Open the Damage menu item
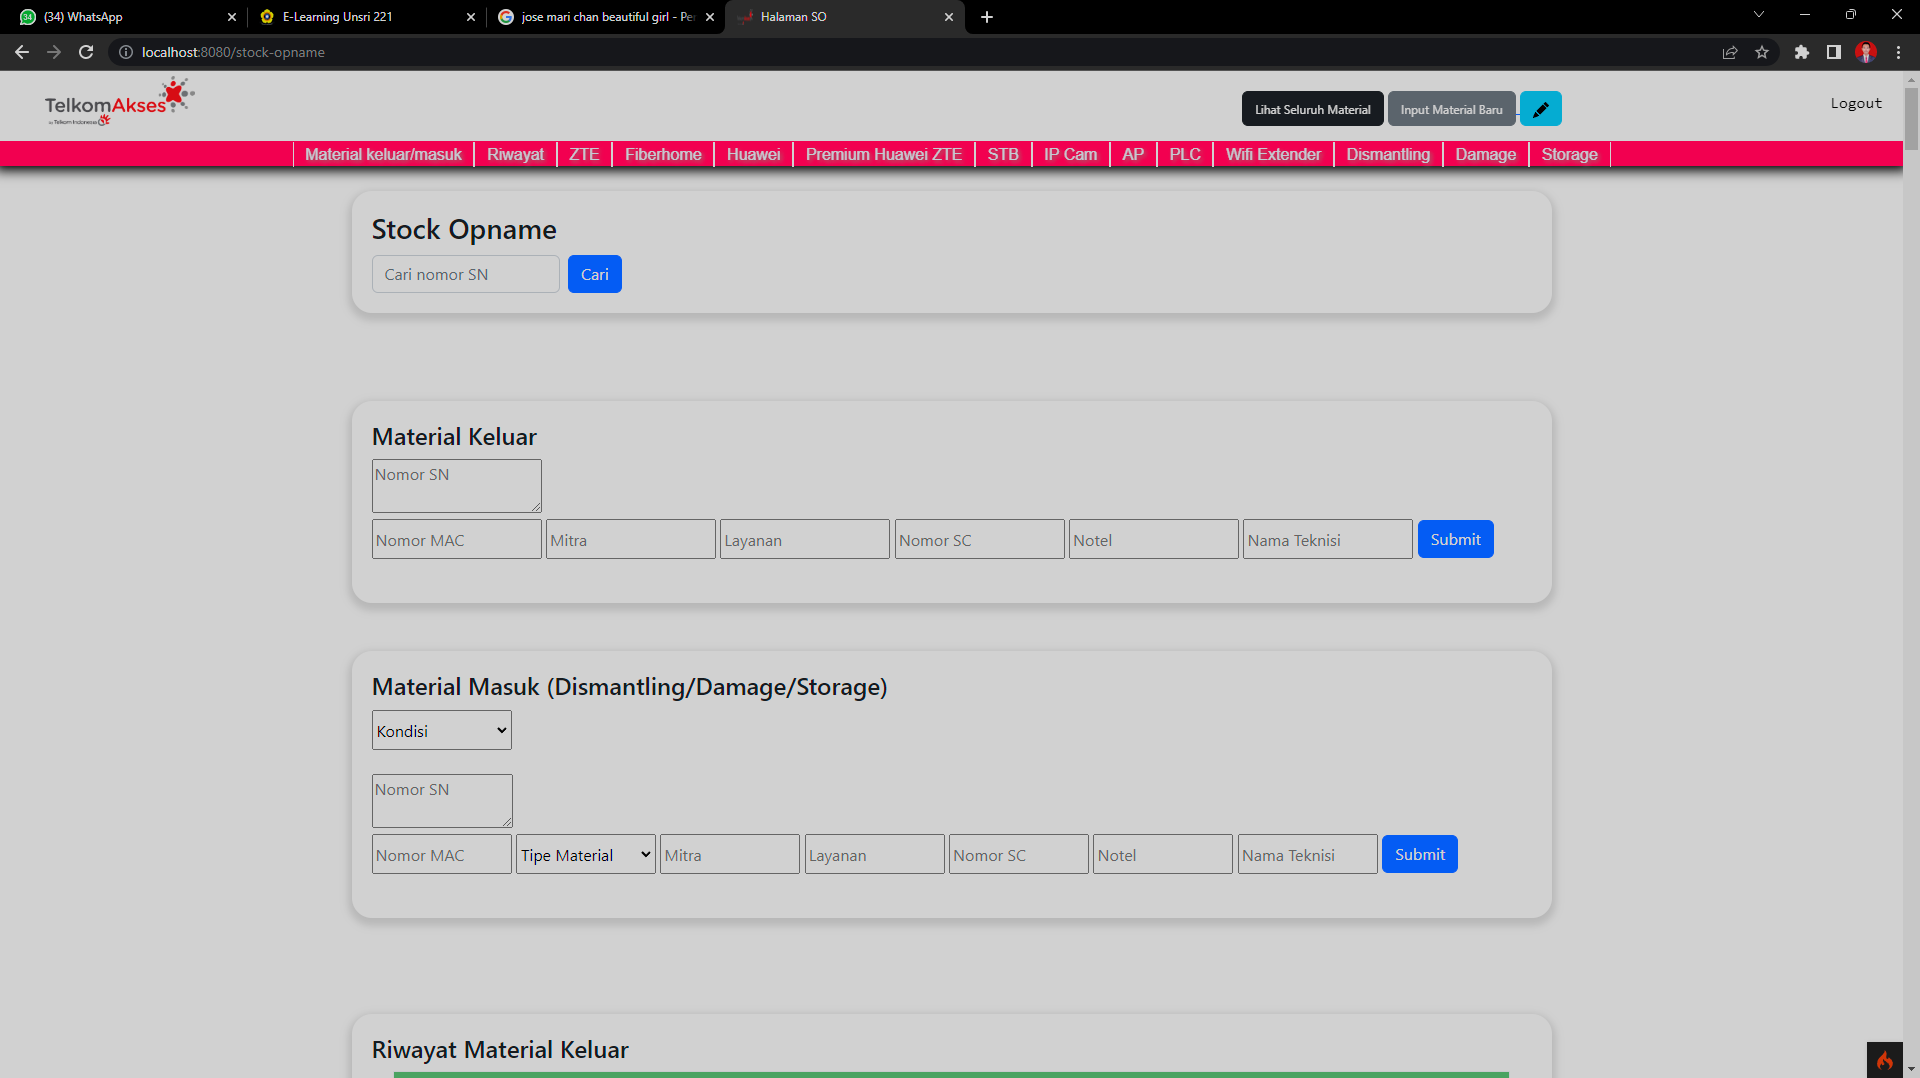This screenshot has height=1078, width=1920. pyautogui.click(x=1485, y=154)
